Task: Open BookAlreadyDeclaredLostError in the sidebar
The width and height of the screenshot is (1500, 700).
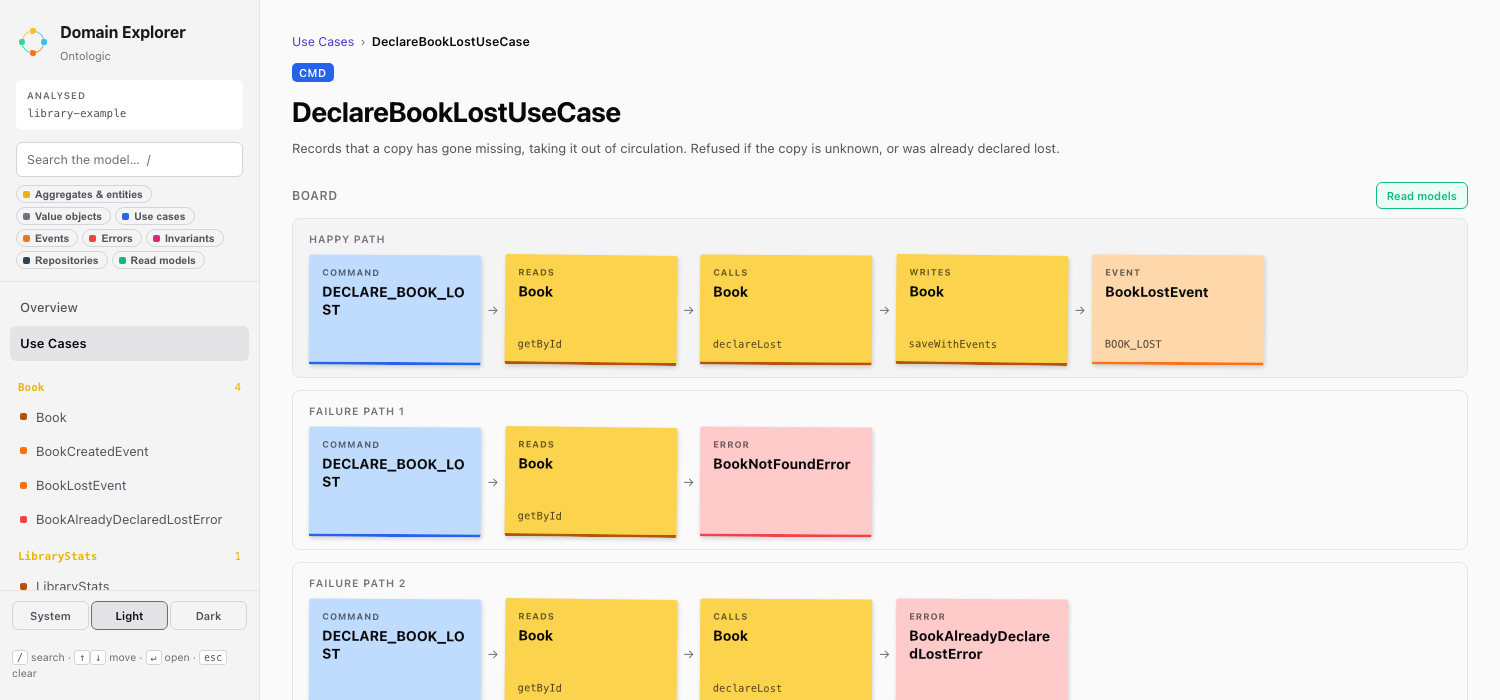Action: click(129, 519)
